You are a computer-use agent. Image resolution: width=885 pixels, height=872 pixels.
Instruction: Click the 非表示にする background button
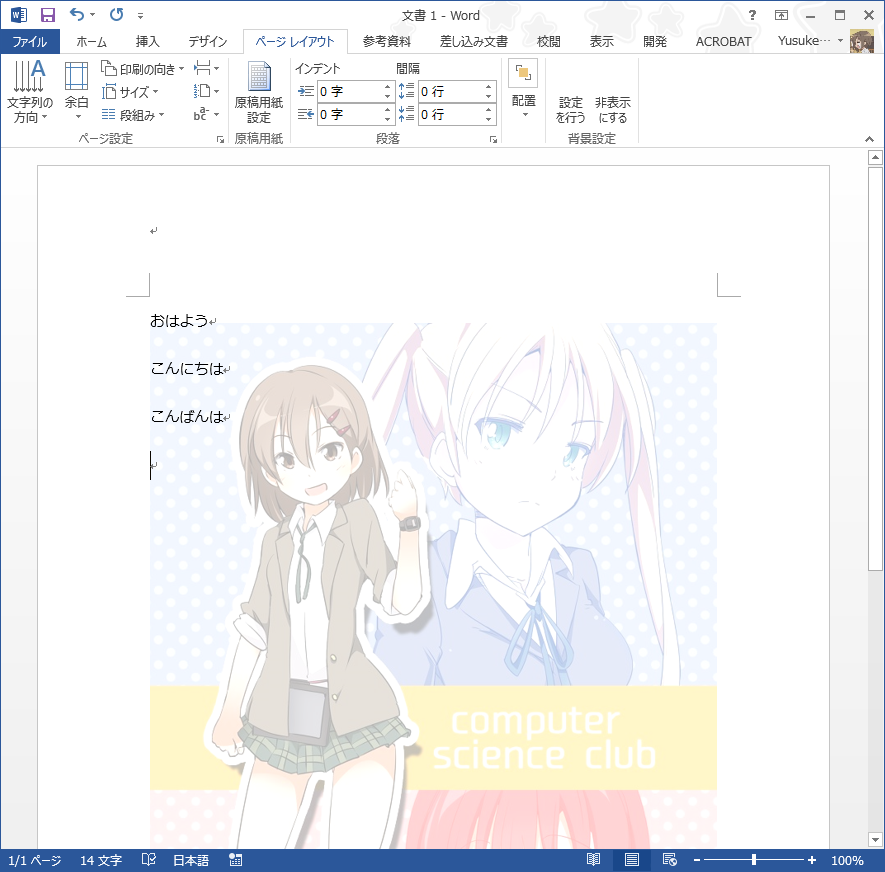pyautogui.click(x=612, y=109)
